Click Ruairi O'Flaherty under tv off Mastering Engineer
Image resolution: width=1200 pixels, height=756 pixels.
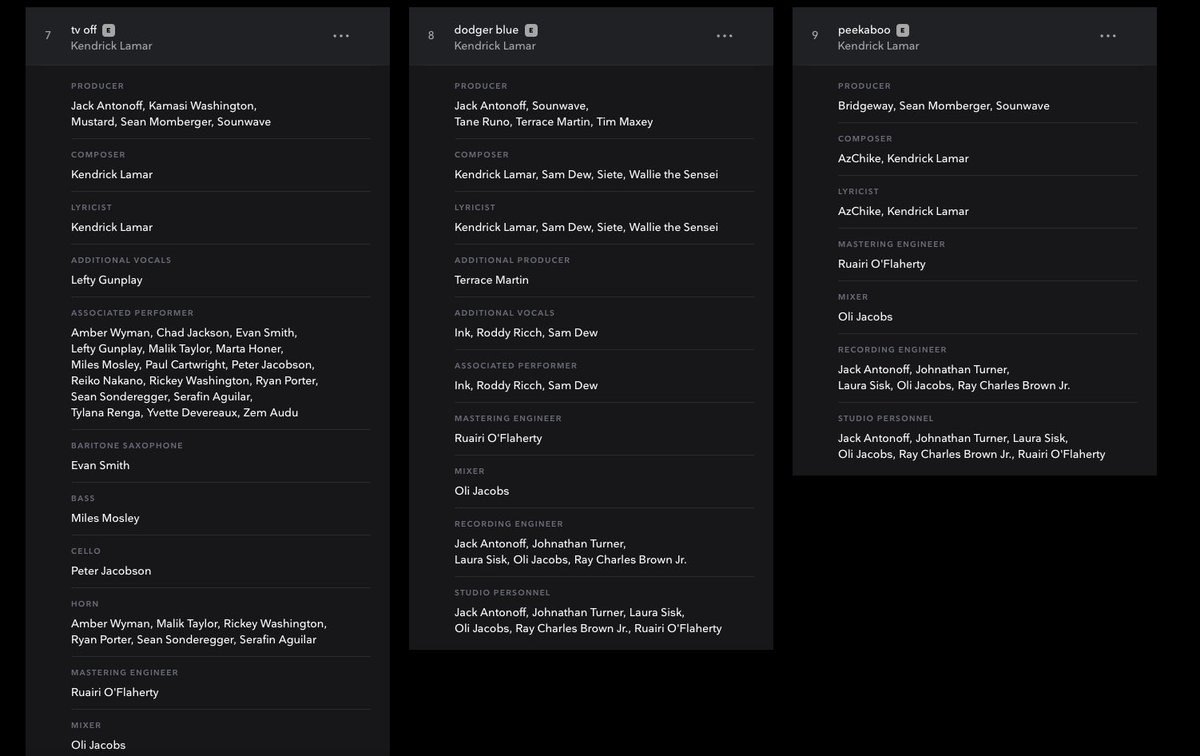pos(115,693)
